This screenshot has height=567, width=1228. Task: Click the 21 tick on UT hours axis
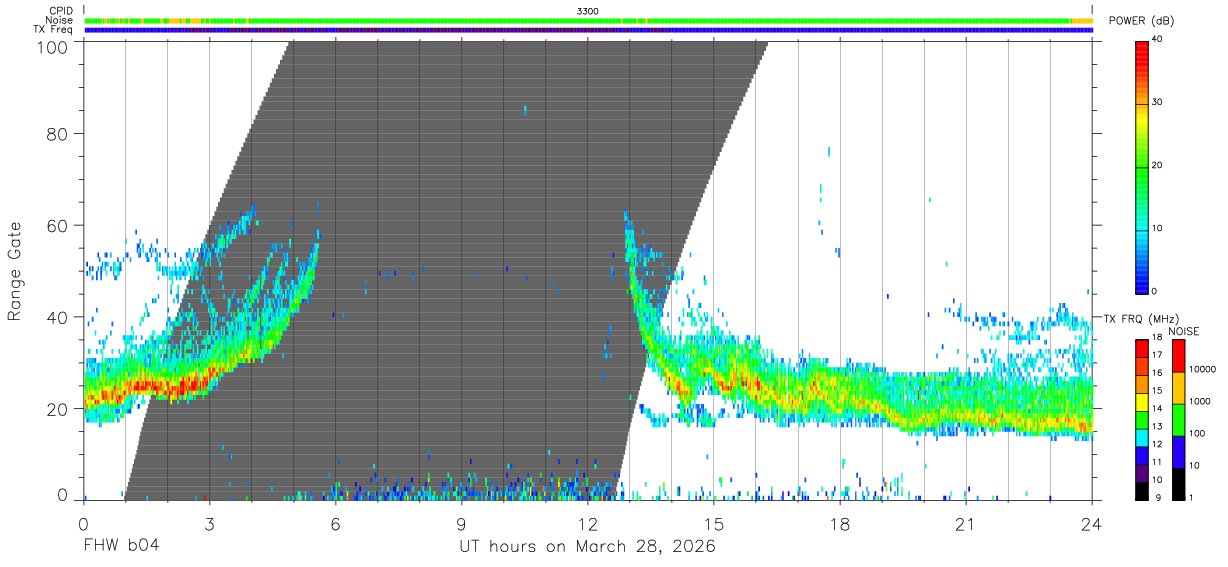click(x=966, y=524)
